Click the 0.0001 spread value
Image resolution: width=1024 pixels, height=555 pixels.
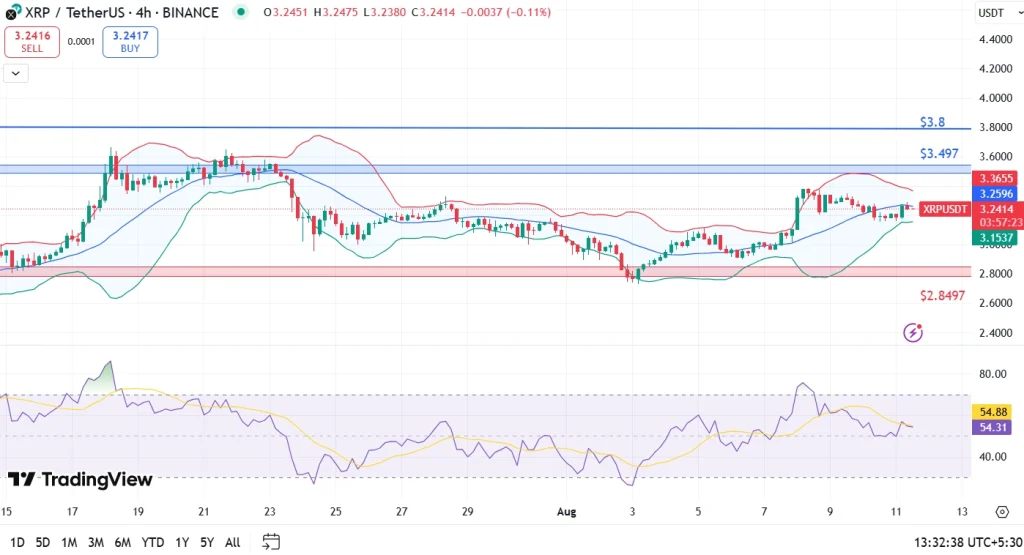click(x=81, y=42)
